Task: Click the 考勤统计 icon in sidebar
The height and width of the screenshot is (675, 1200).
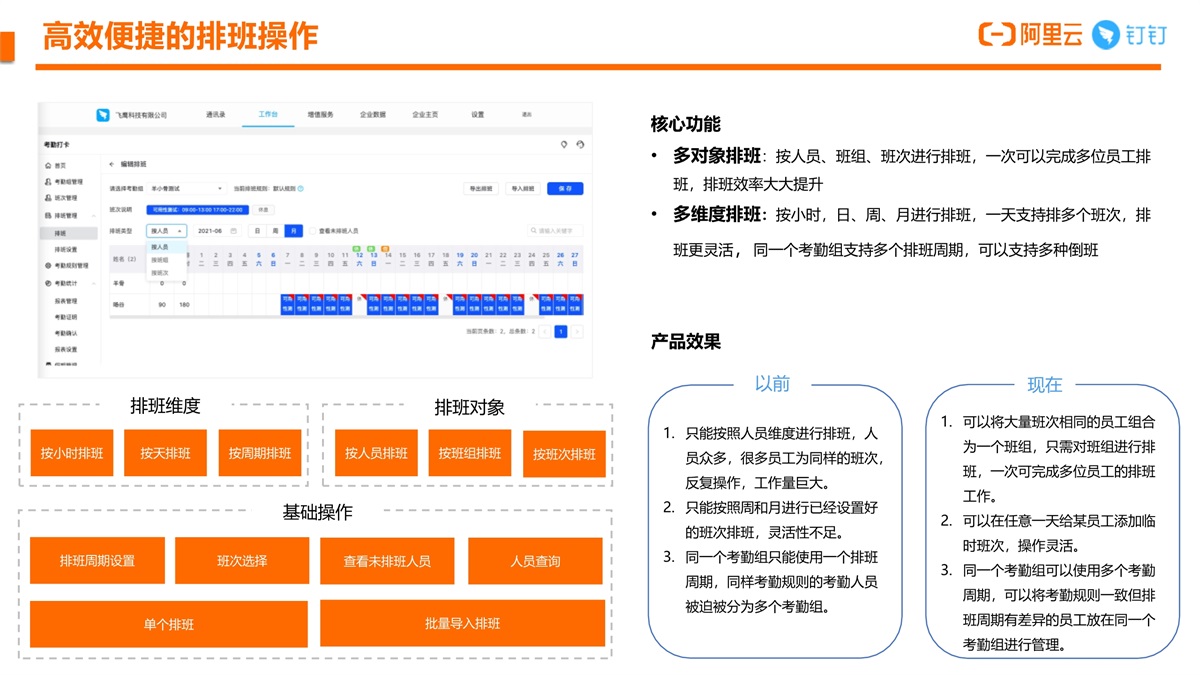Action: pos(48,283)
